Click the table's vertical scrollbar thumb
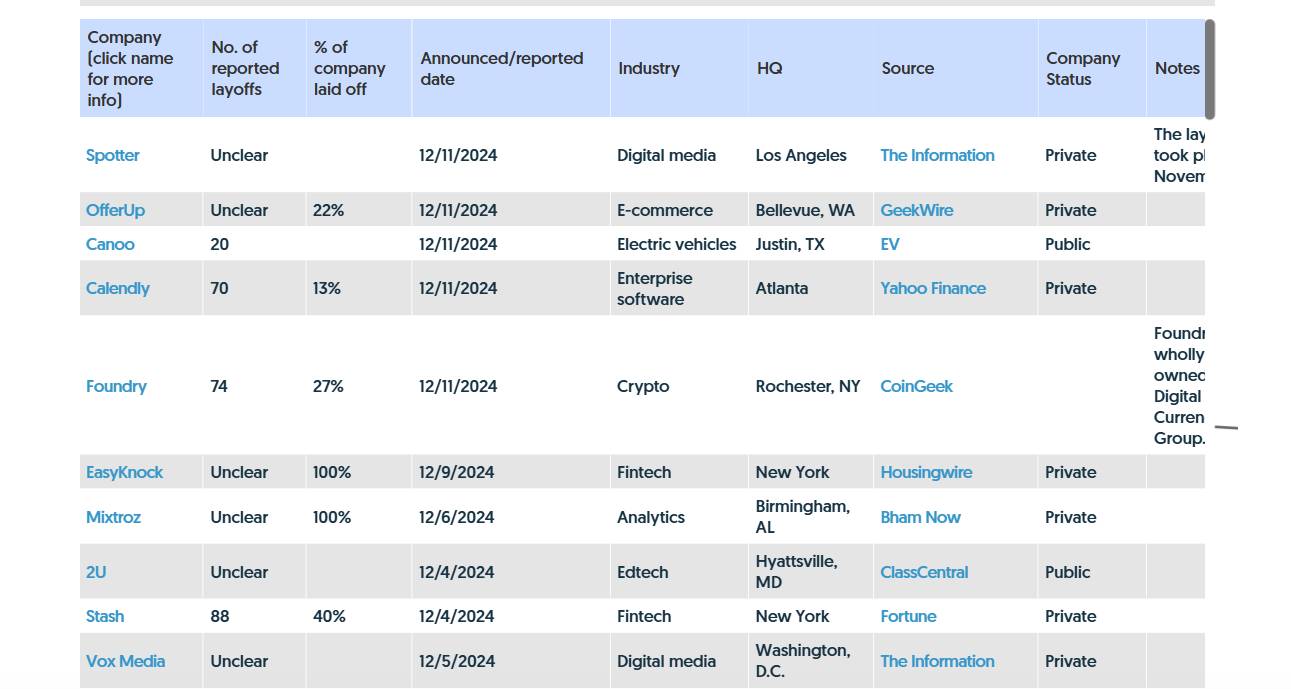Viewport: 1291px width, 689px height. click(1210, 69)
